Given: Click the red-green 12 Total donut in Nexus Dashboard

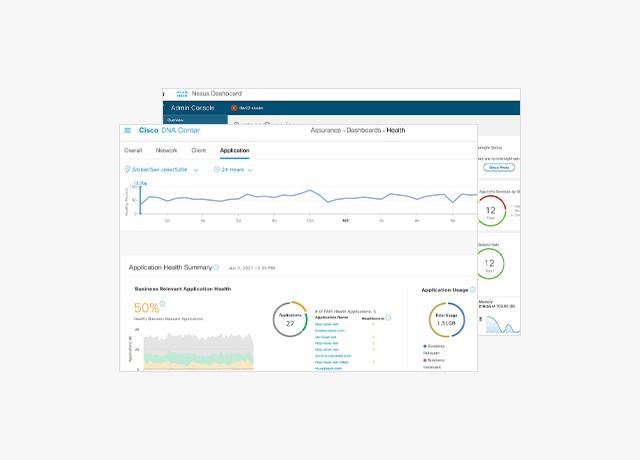Looking at the screenshot, I should (491, 211).
